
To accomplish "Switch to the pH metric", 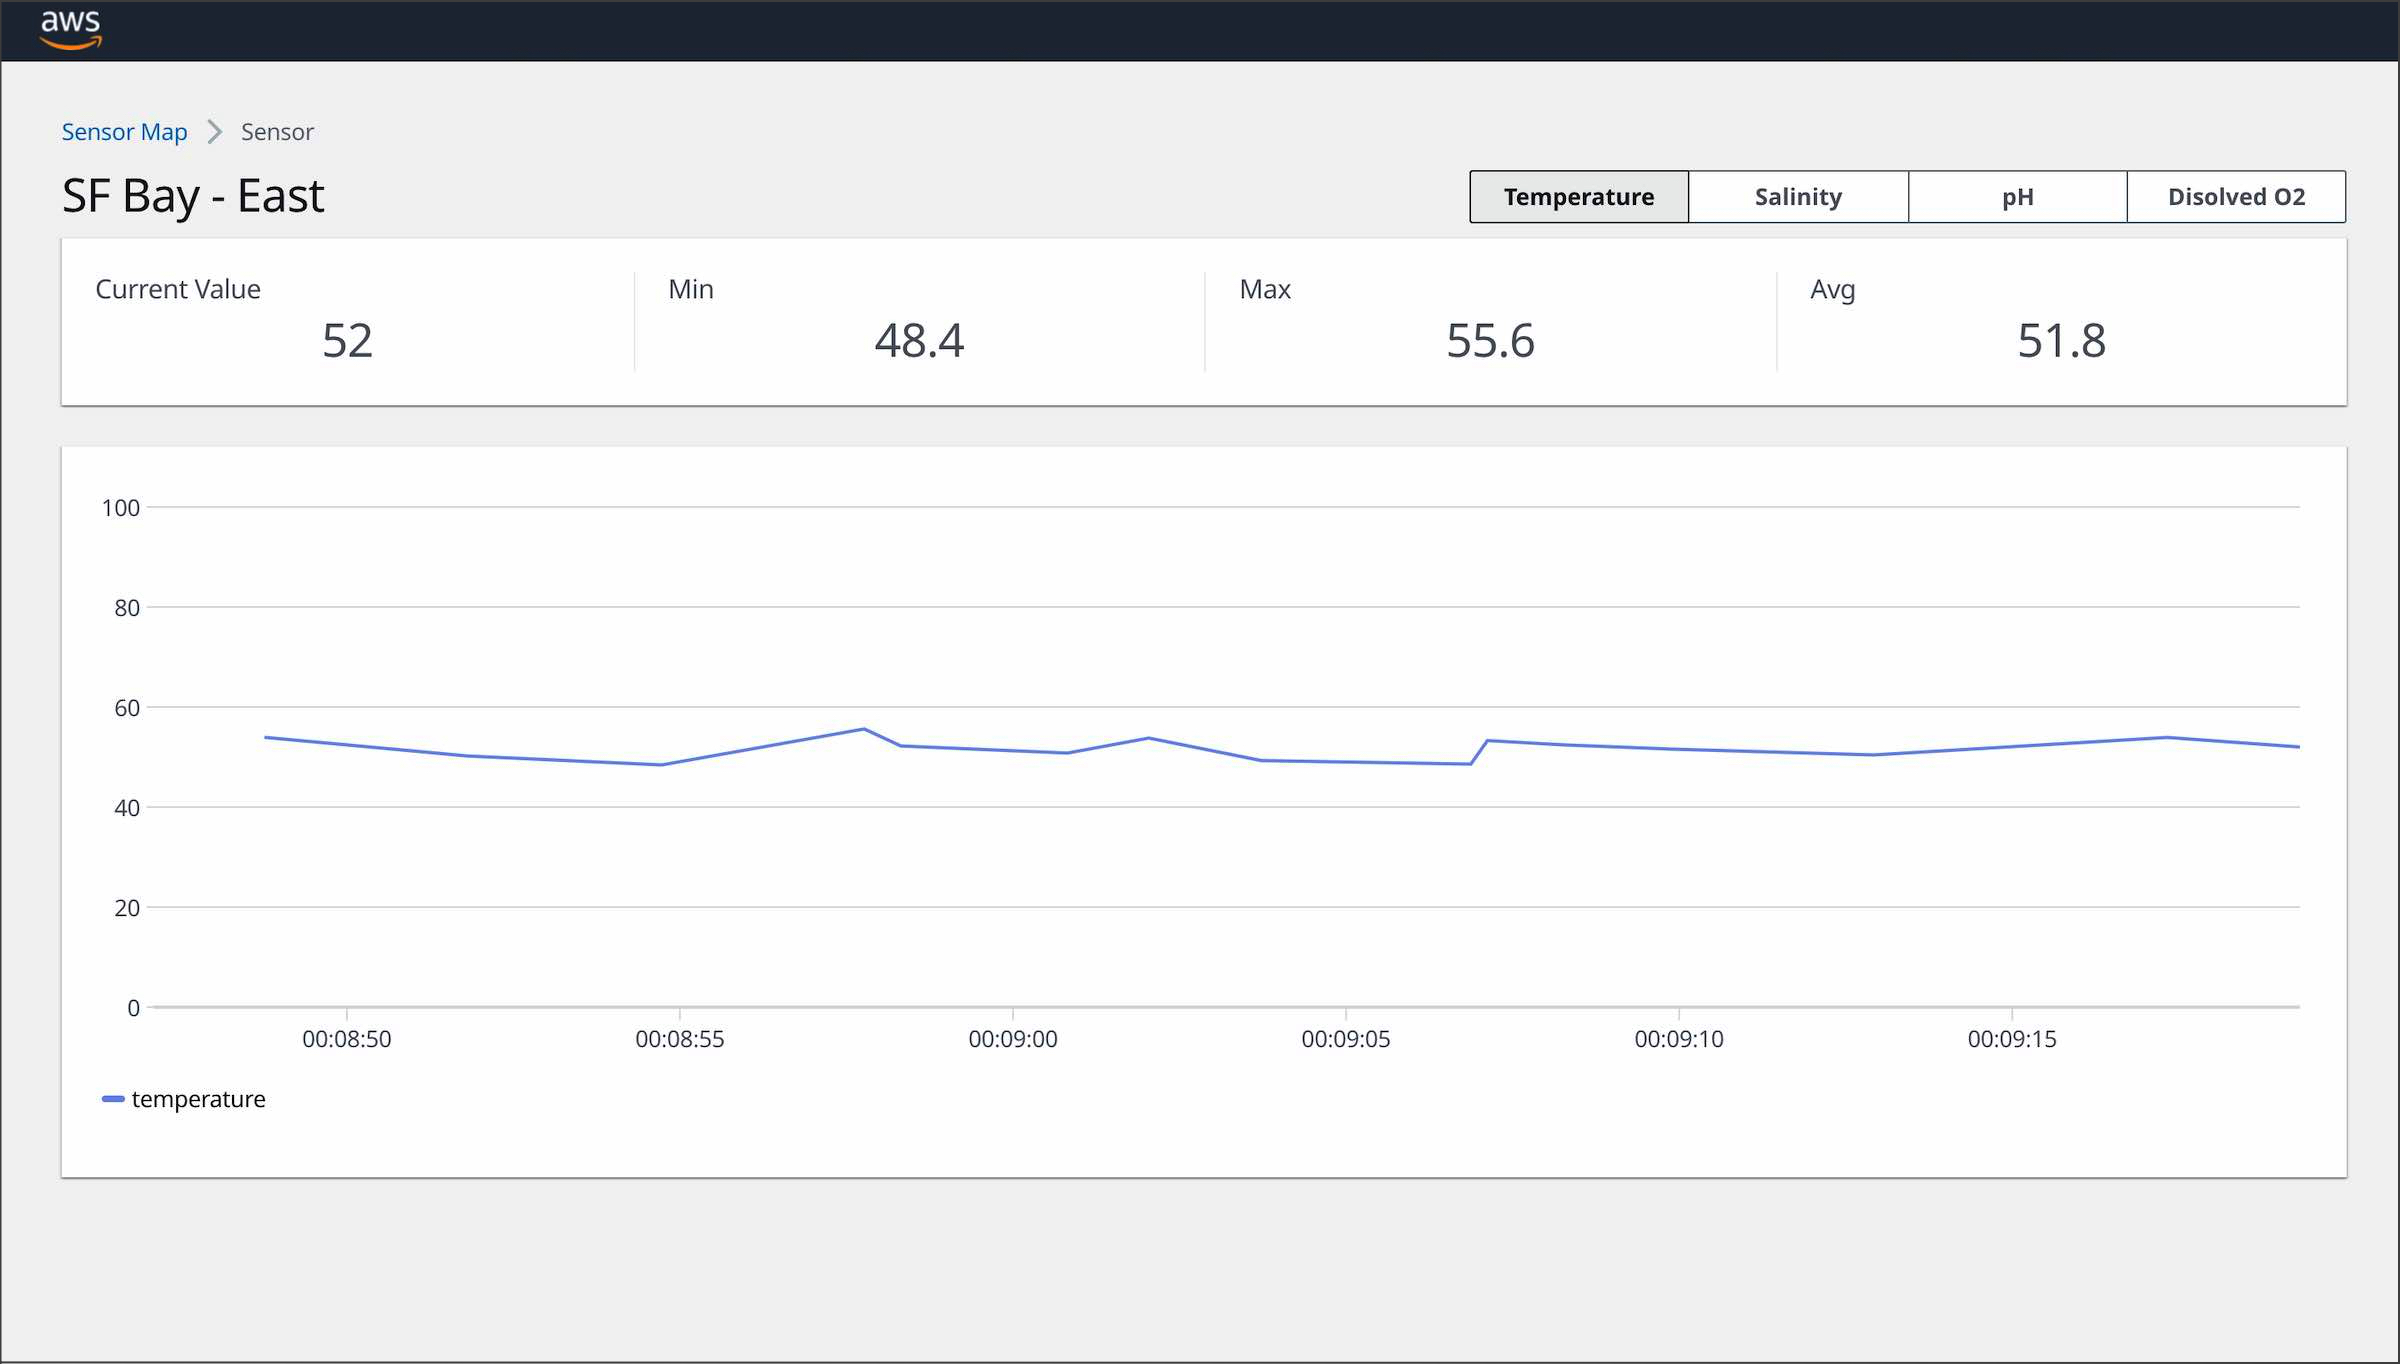I will 2016,197.
